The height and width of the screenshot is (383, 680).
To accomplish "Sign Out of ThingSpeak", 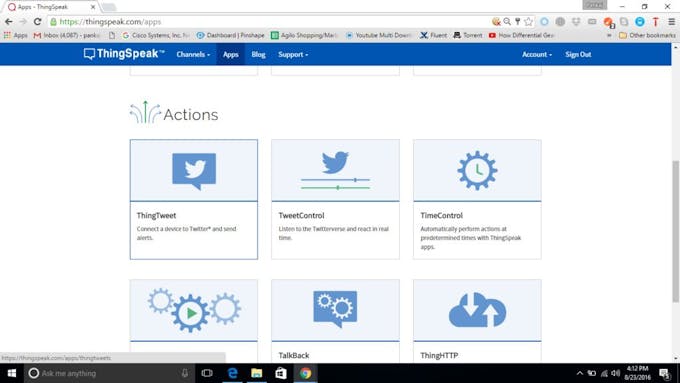I will [578, 55].
